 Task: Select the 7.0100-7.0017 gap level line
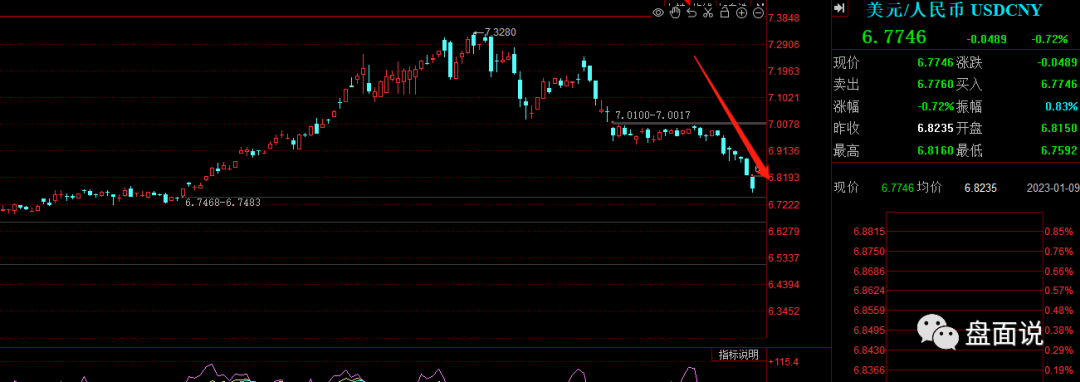coord(652,116)
